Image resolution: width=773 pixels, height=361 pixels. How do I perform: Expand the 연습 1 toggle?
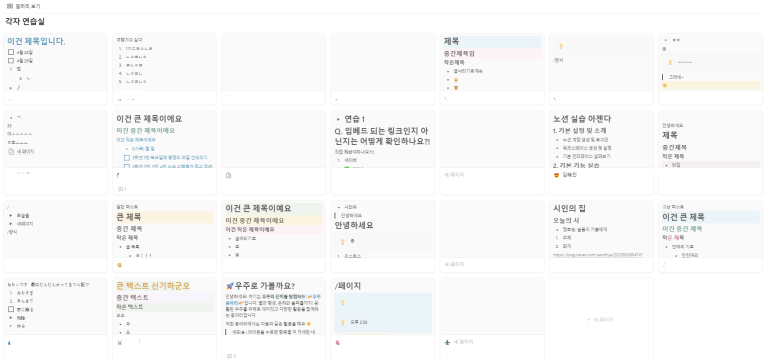pyautogui.click(x=338, y=119)
